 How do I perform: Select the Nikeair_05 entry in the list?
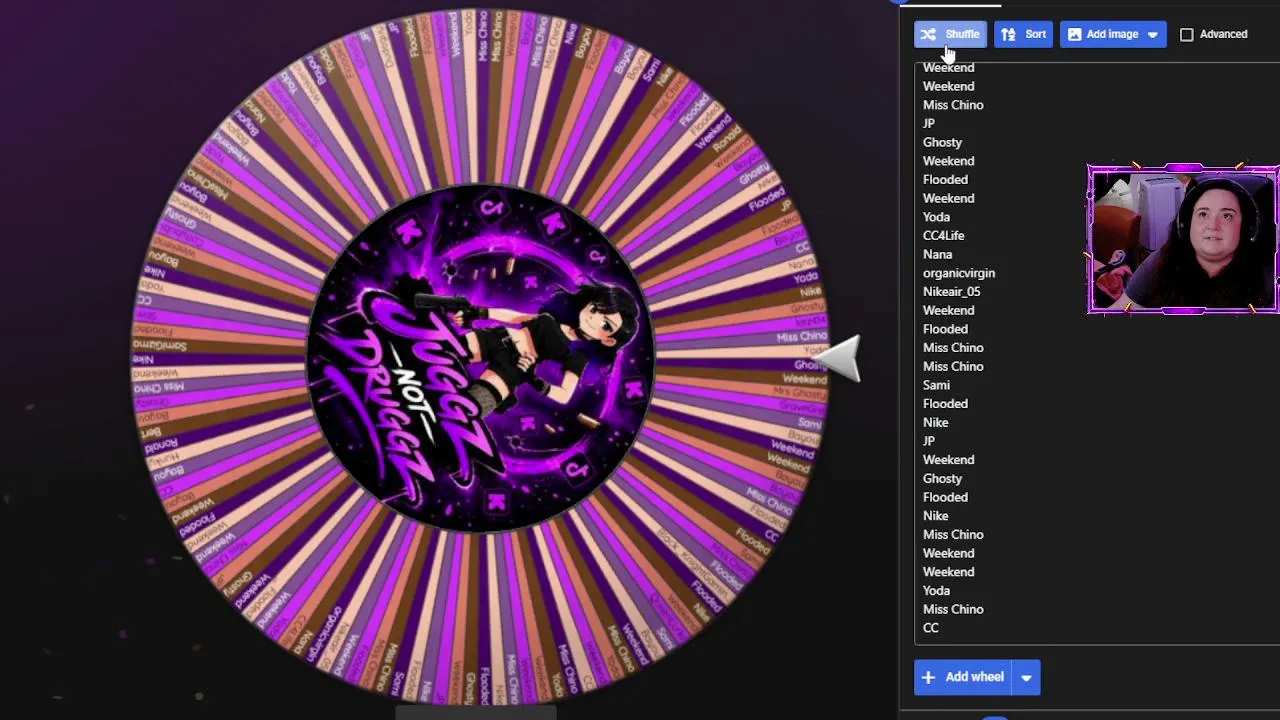(x=951, y=292)
